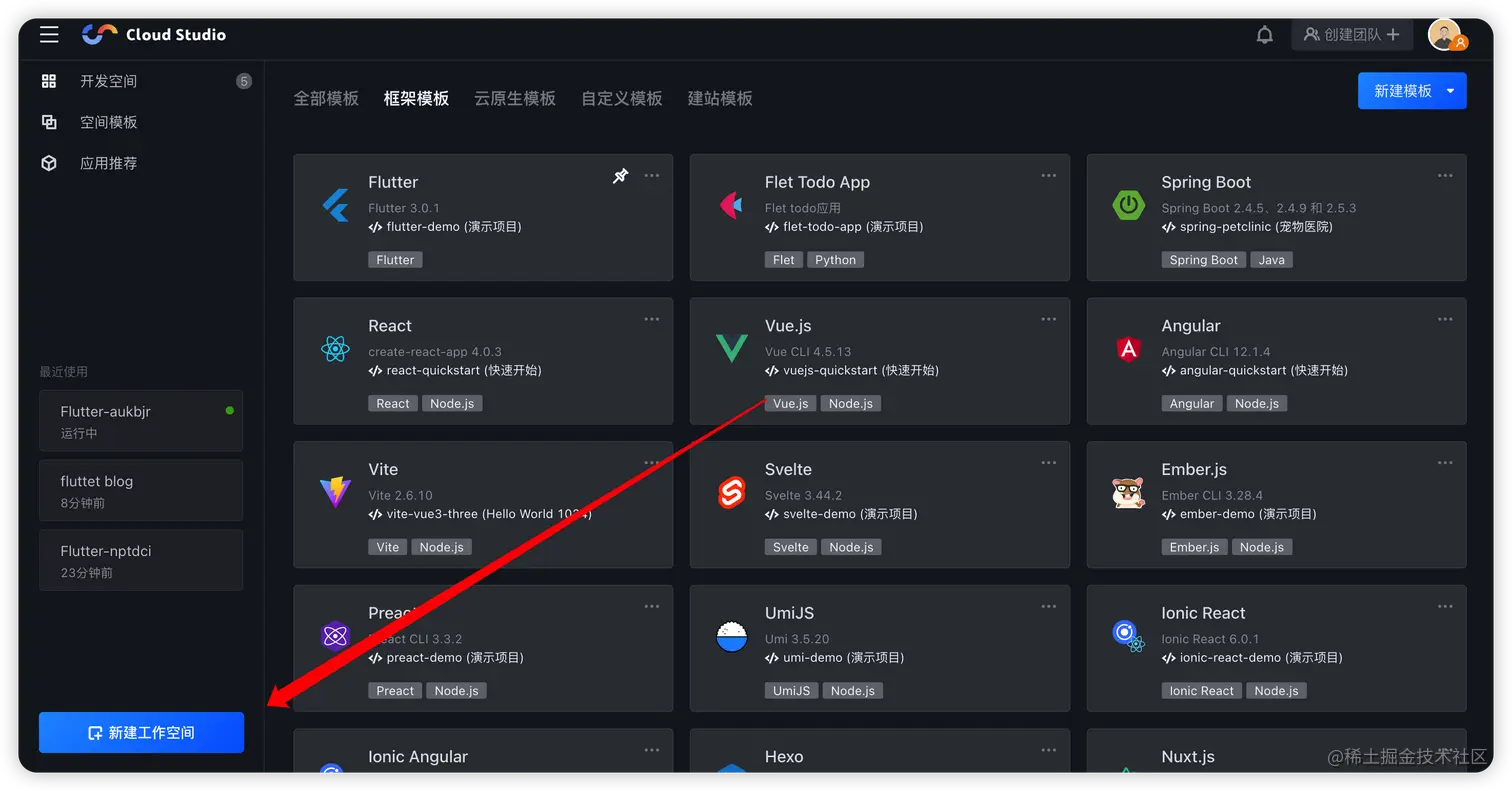Open the user avatar menu

(x=1446, y=35)
